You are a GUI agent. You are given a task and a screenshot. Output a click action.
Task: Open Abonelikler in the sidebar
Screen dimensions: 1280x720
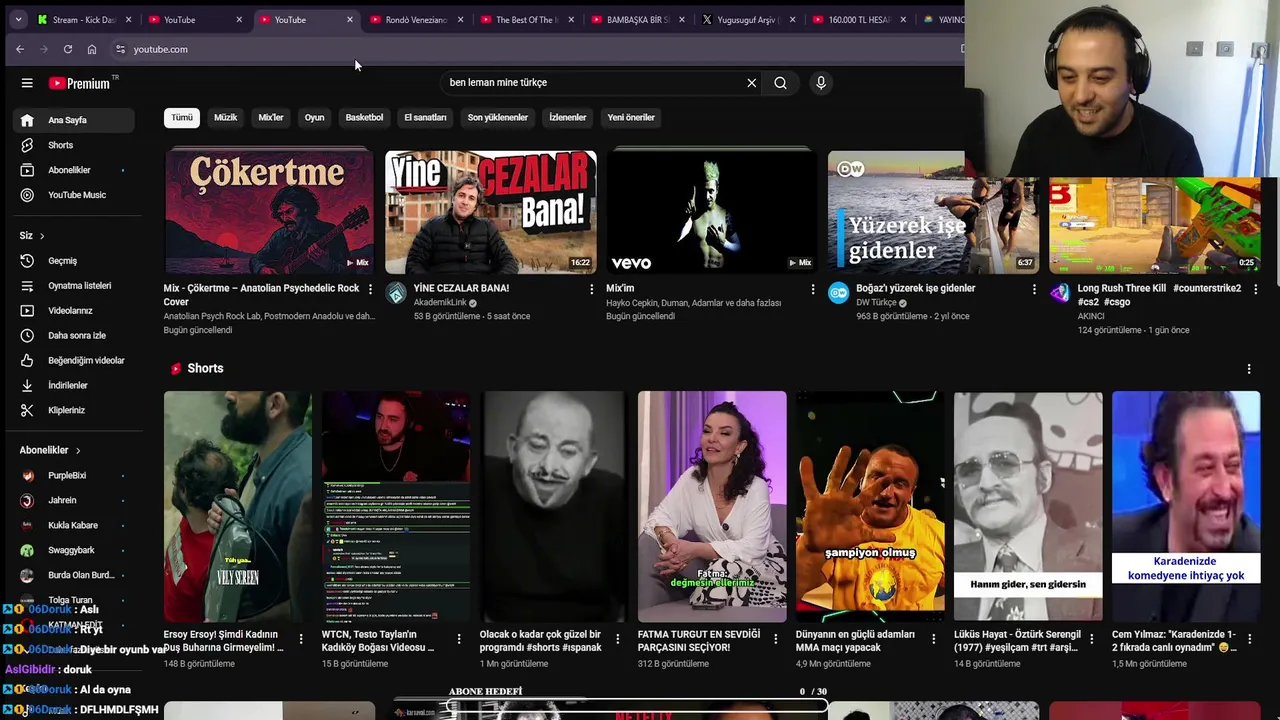click(74, 170)
